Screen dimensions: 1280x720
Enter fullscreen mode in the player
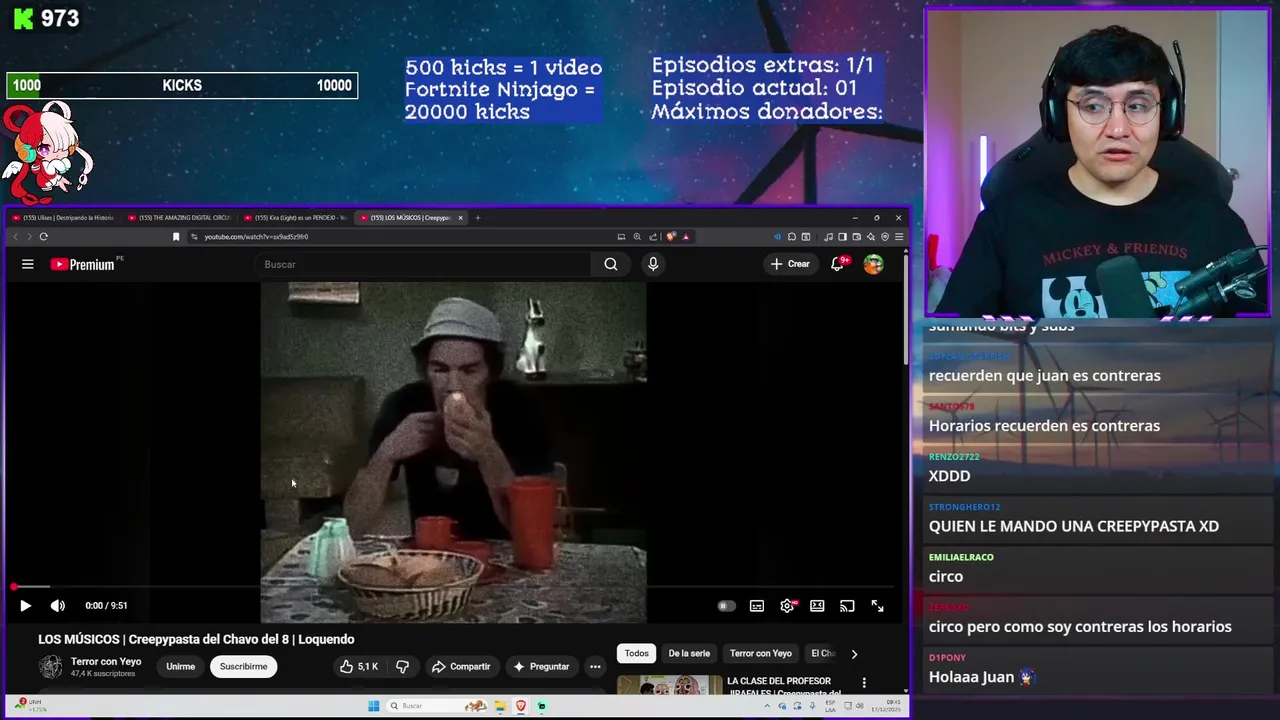click(877, 606)
